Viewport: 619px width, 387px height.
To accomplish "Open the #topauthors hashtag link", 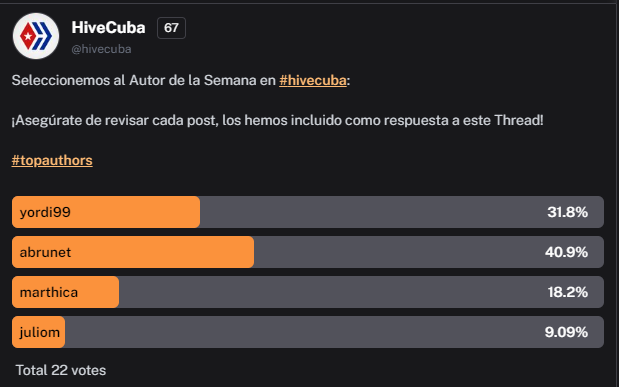I will tap(52, 160).
